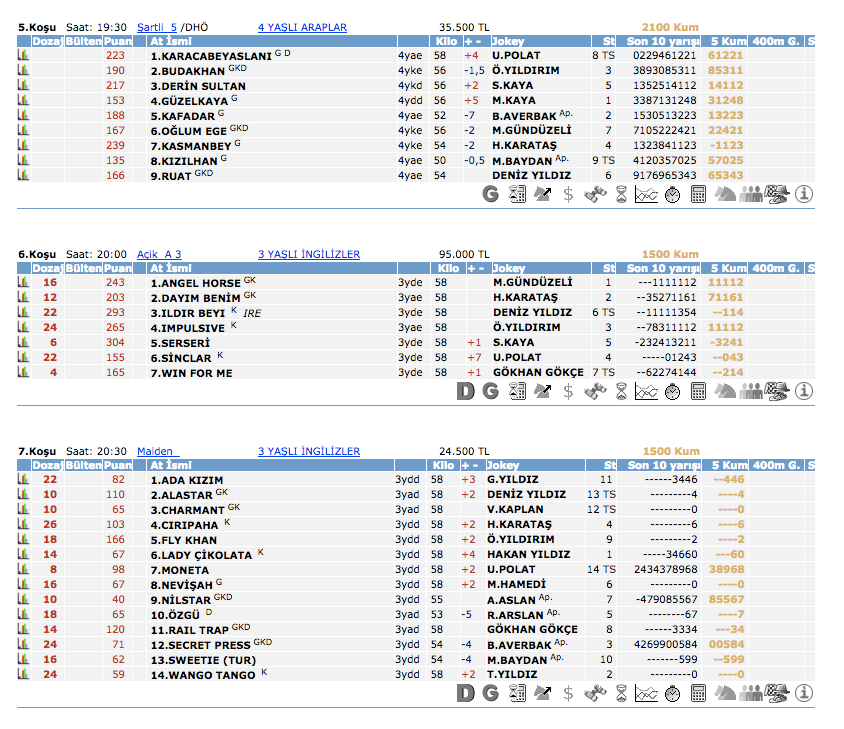Click the "Maiden" link in race 7
844x729 pixels.
[x=155, y=451]
